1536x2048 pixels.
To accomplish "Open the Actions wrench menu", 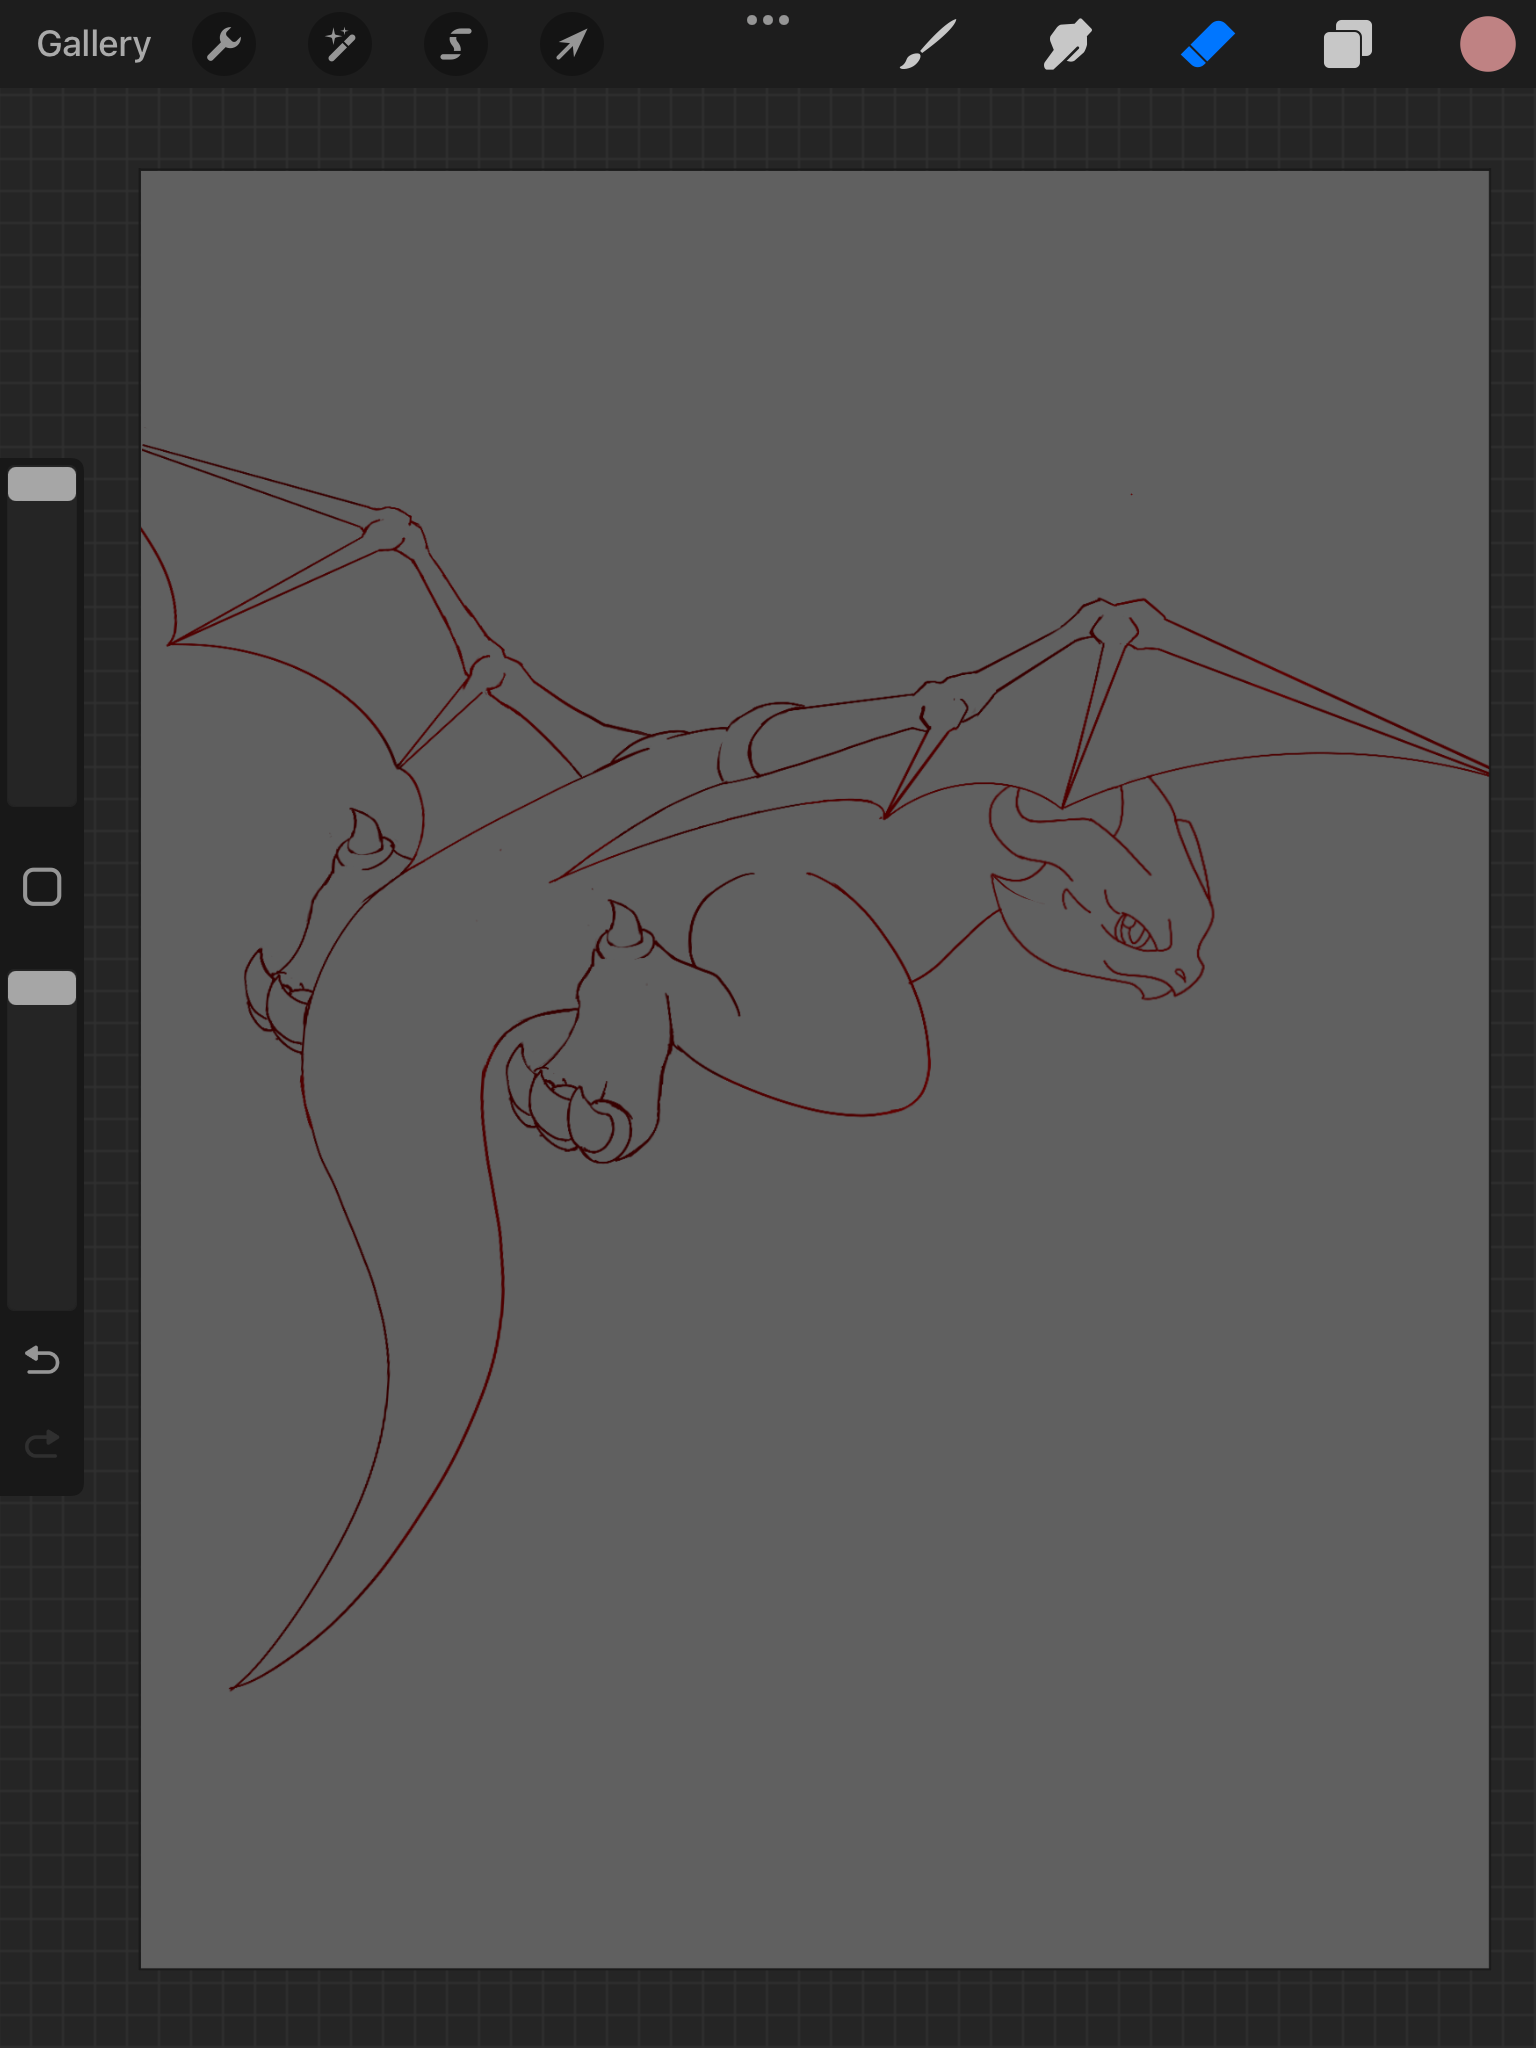I will [224, 44].
